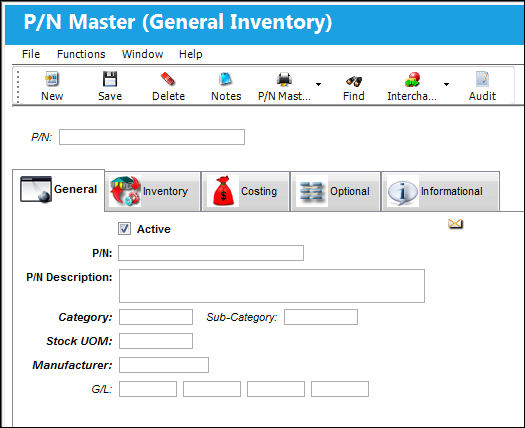Expand the P/N Master print dropdown arrow
The image size is (525, 428).
(318, 84)
